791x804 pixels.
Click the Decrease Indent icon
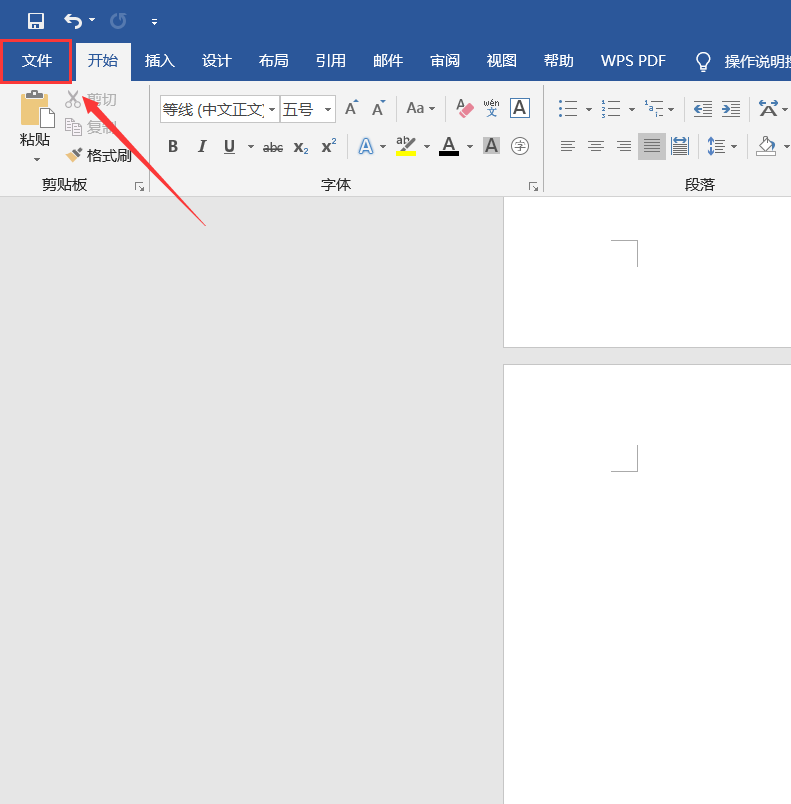703,109
